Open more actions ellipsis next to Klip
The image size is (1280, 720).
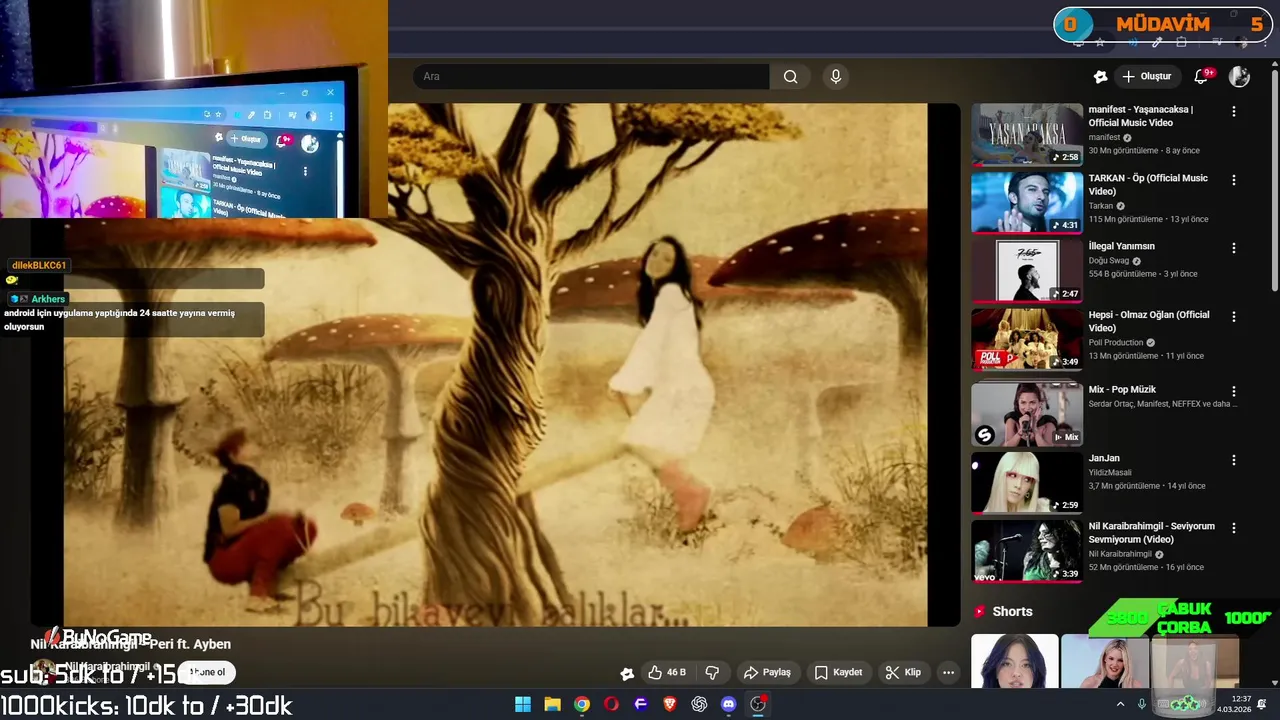click(948, 673)
